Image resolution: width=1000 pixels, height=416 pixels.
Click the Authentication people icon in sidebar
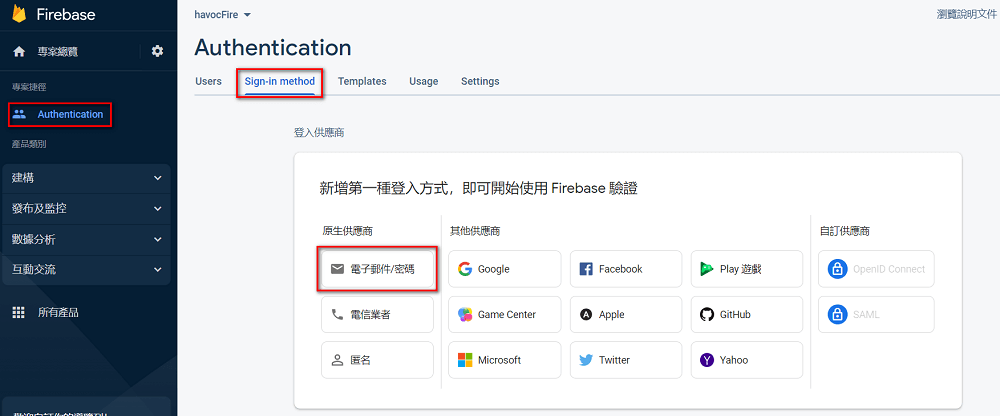[x=19, y=114]
